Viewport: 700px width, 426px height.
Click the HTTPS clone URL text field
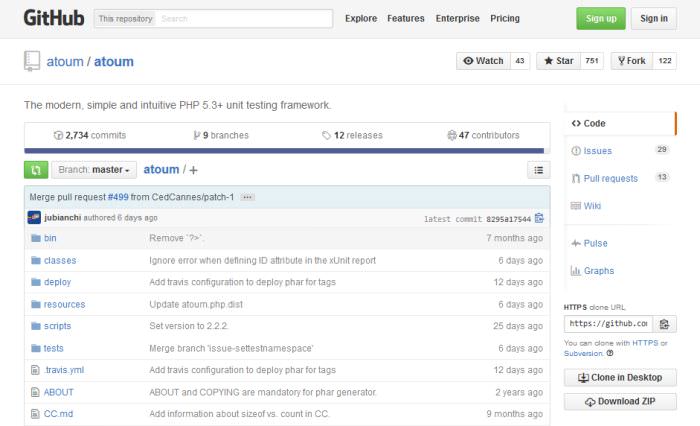[x=608, y=324]
